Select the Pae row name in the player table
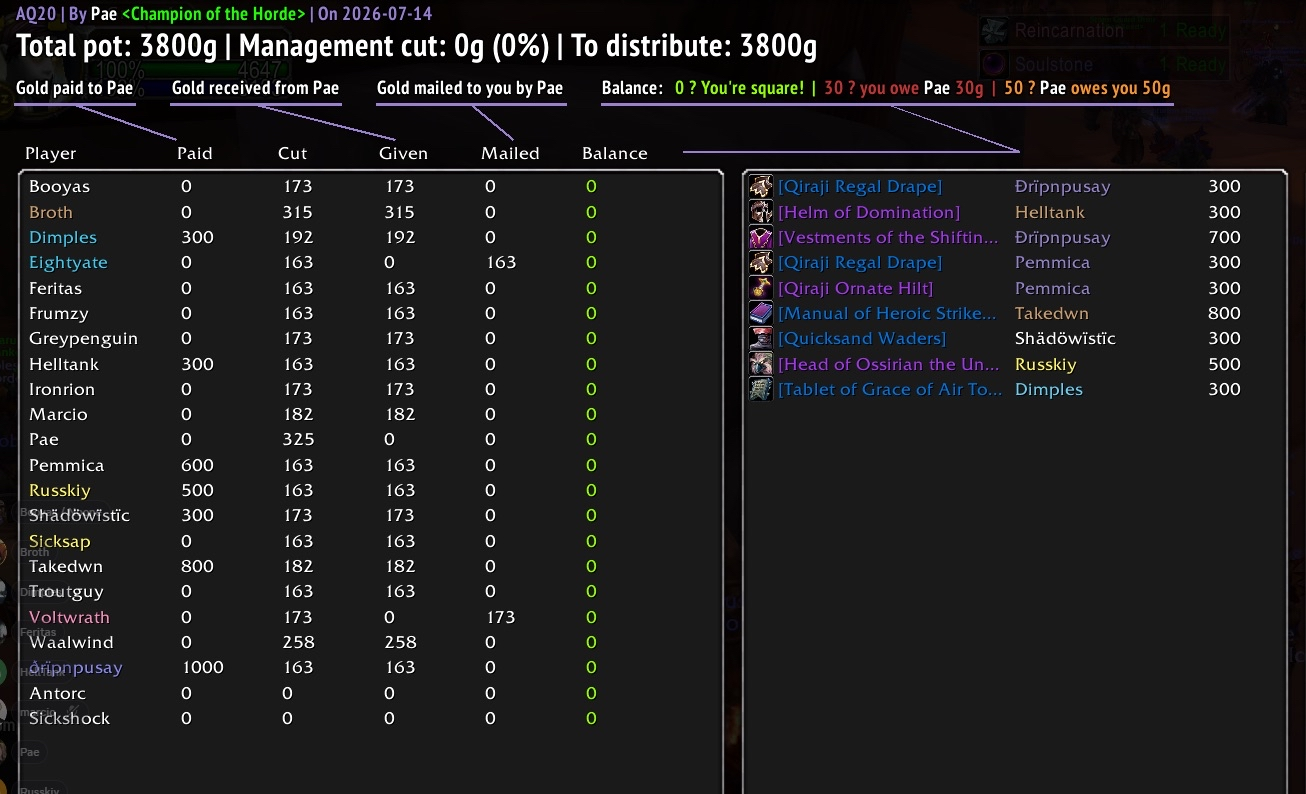Viewport: 1306px width, 794px height. pos(44,439)
